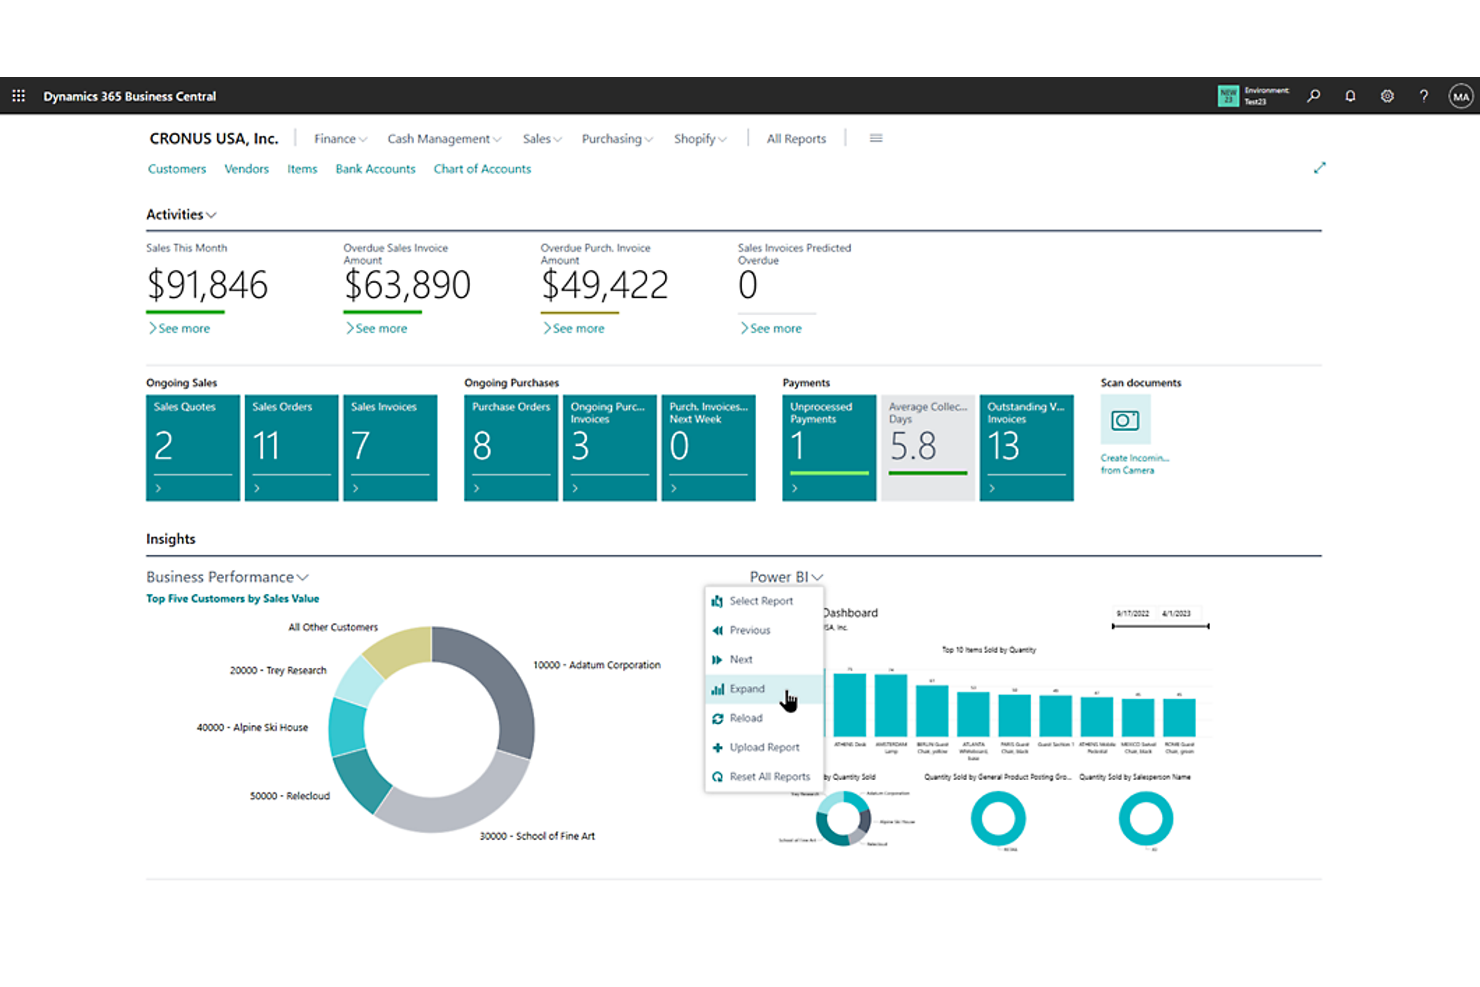This screenshot has height=987, width=1480.
Task: Open notifications via the bell icon
Action: click(x=1350, y=95)
